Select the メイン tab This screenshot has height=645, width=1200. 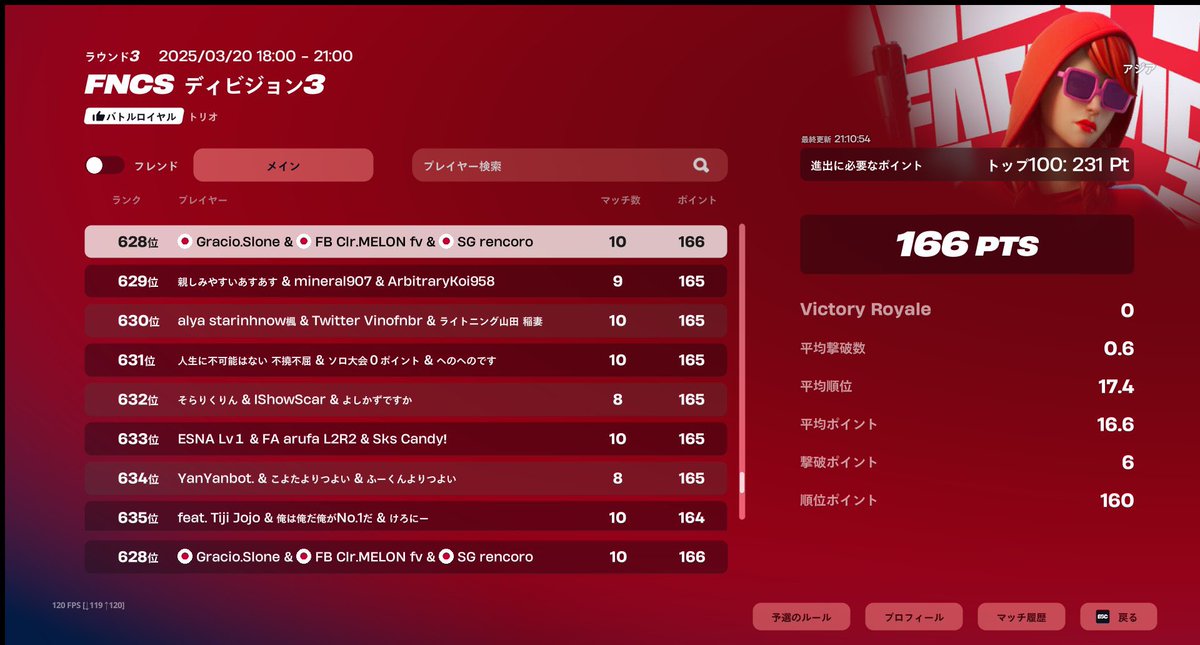[x=283, y=166]
